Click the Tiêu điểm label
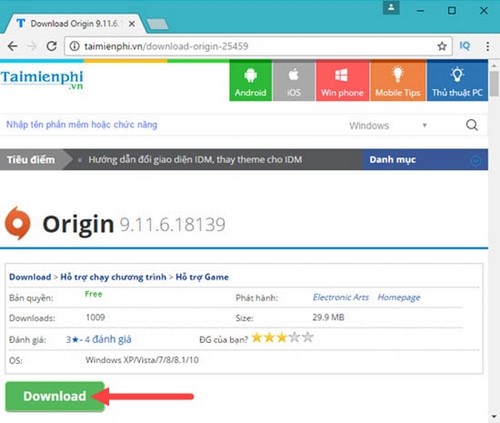This screenshot has width=500, height=423. tap(31, 160)
